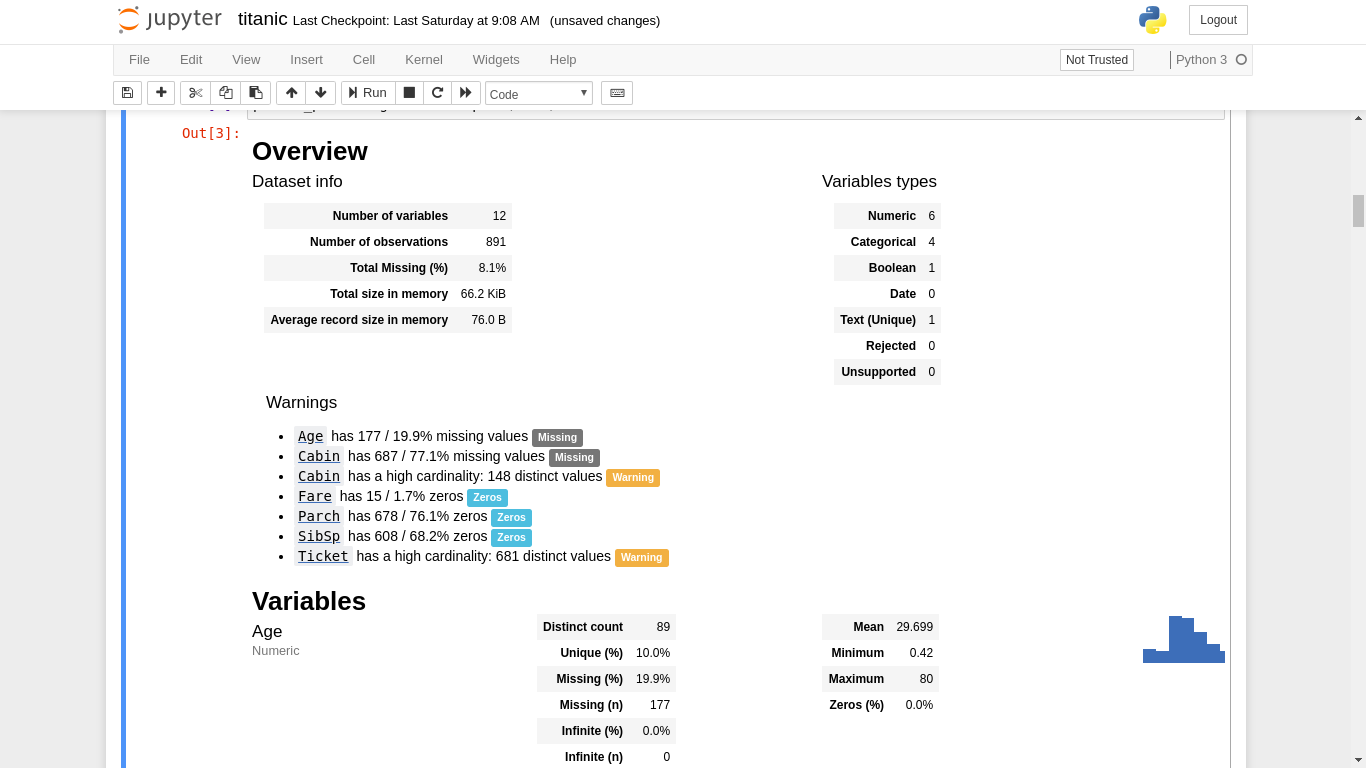Click the notebook title titanic to rename it

pos(262,19)
